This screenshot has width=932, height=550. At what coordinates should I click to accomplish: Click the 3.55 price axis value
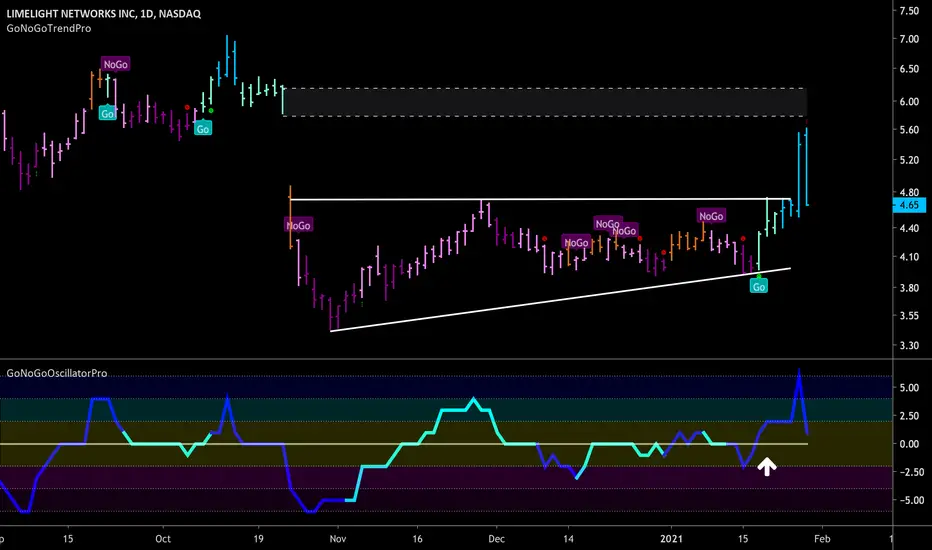click(909, 316)
